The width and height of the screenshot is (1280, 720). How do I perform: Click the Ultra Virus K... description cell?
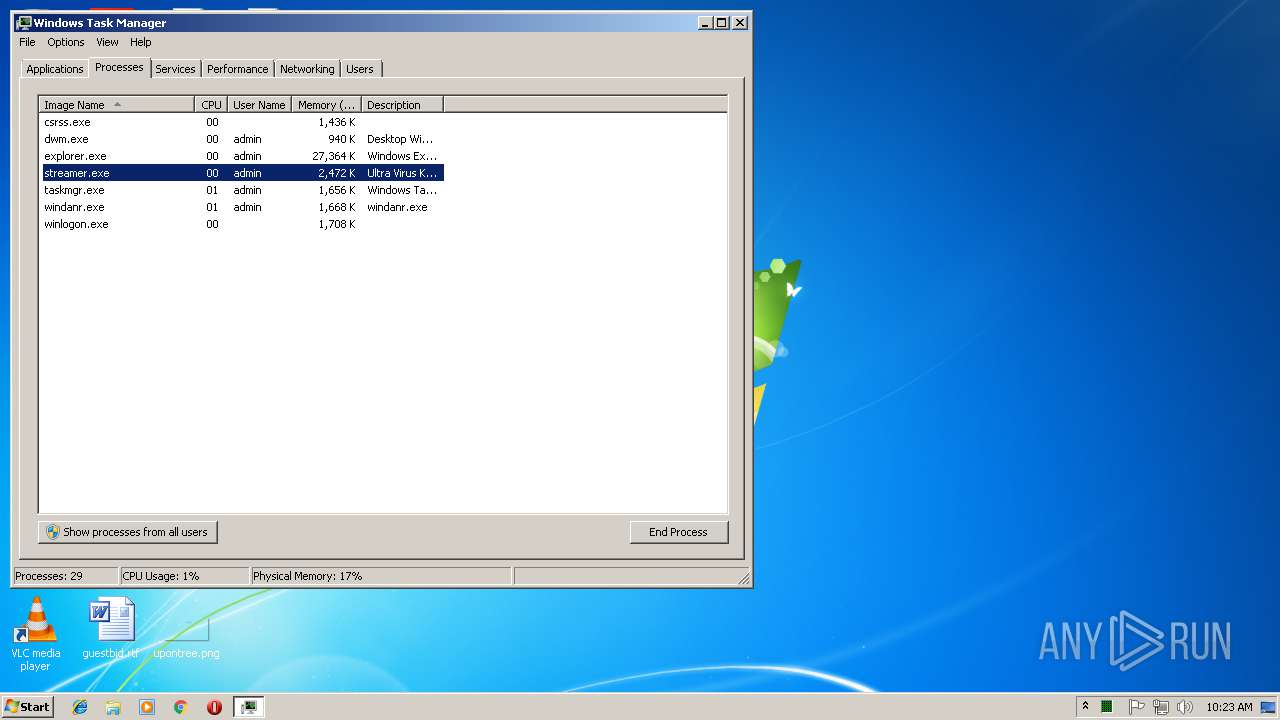(402, 173)
